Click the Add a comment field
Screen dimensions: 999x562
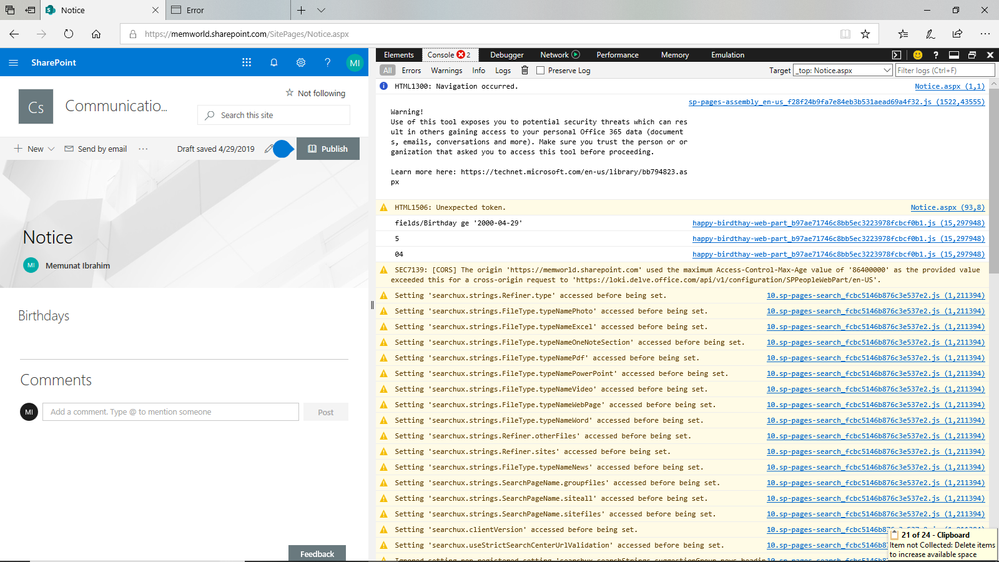170,412
